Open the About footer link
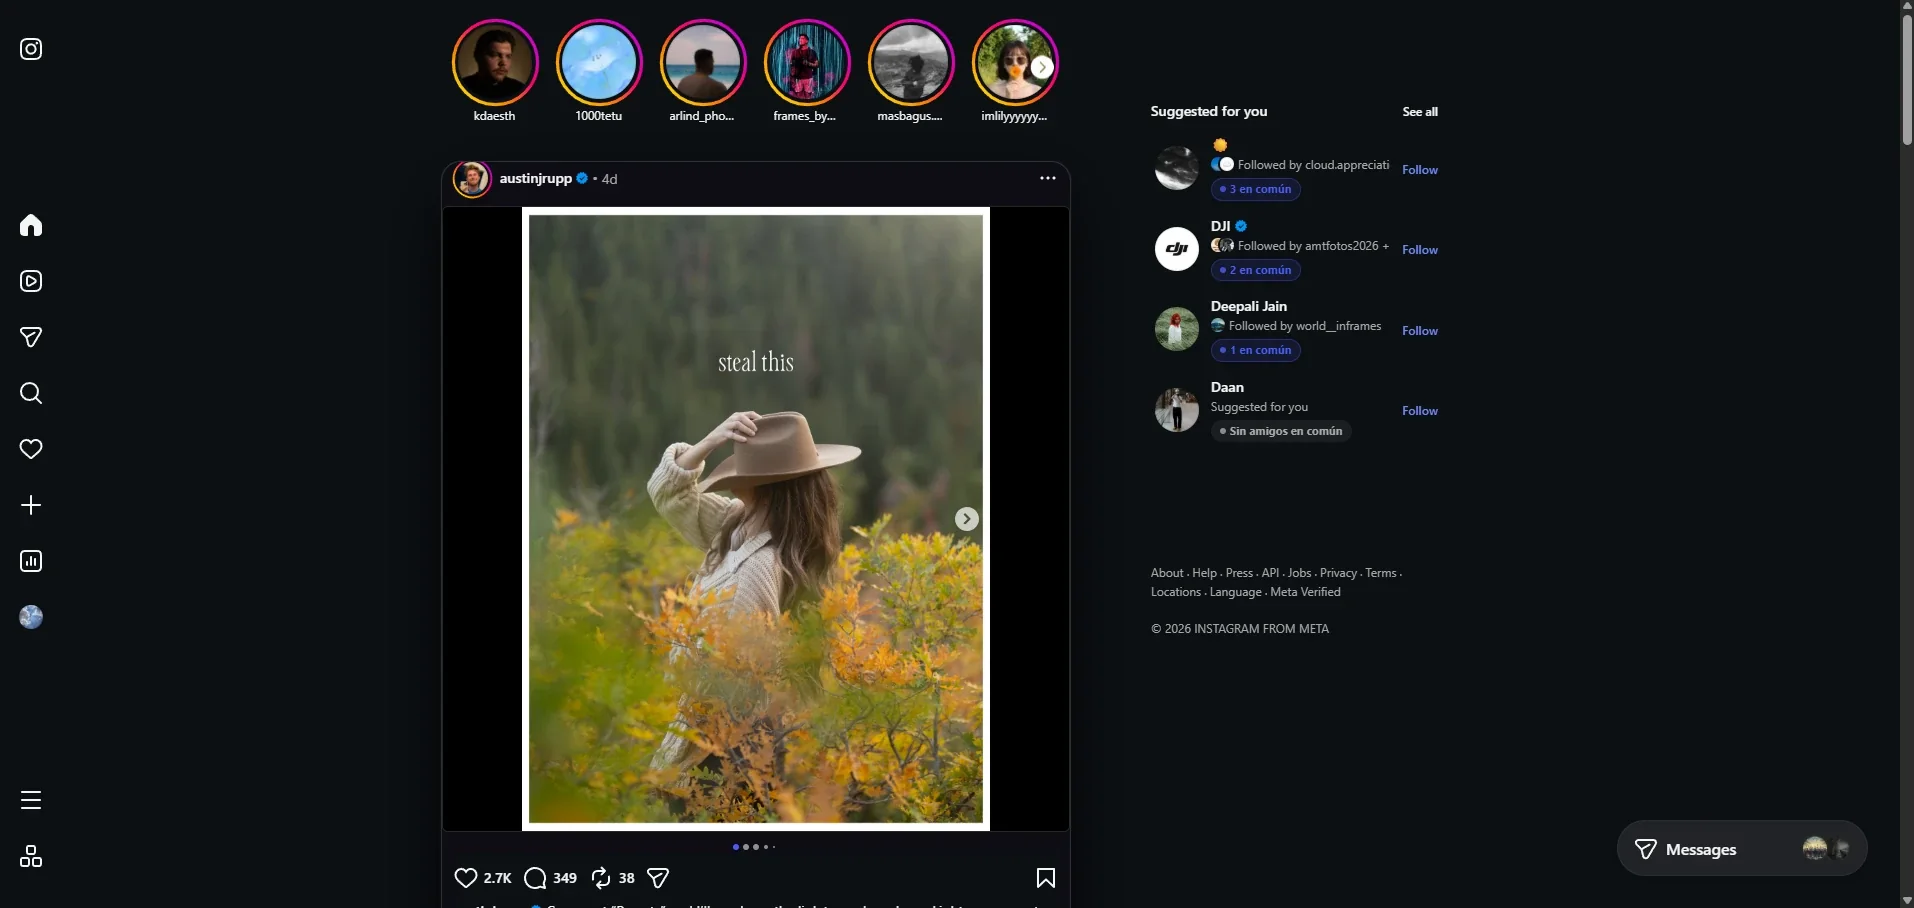 pos(1167,573)
